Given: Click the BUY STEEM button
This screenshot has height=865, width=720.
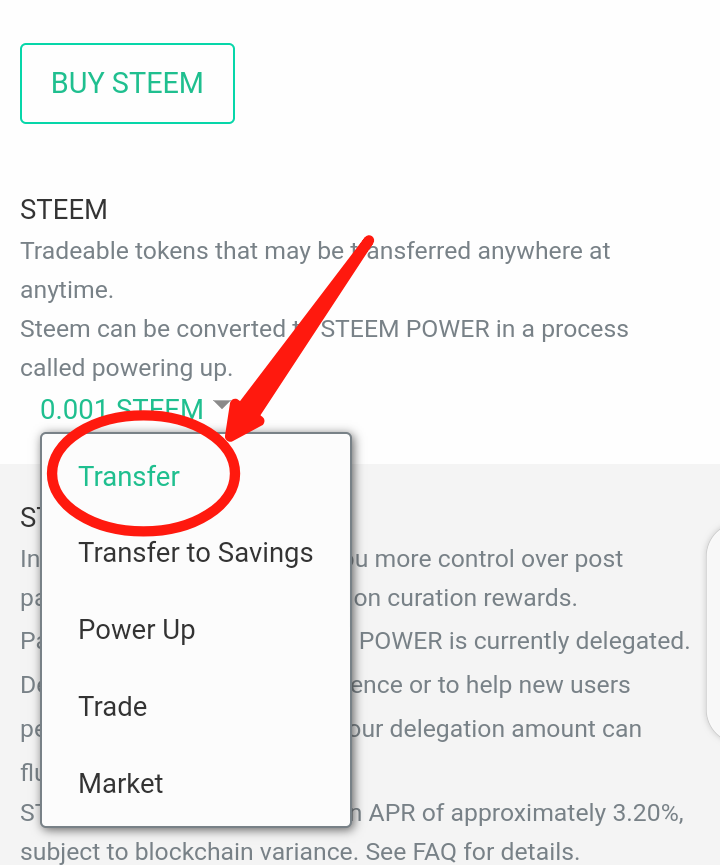Looking at the screenshot, I should 127,83.
